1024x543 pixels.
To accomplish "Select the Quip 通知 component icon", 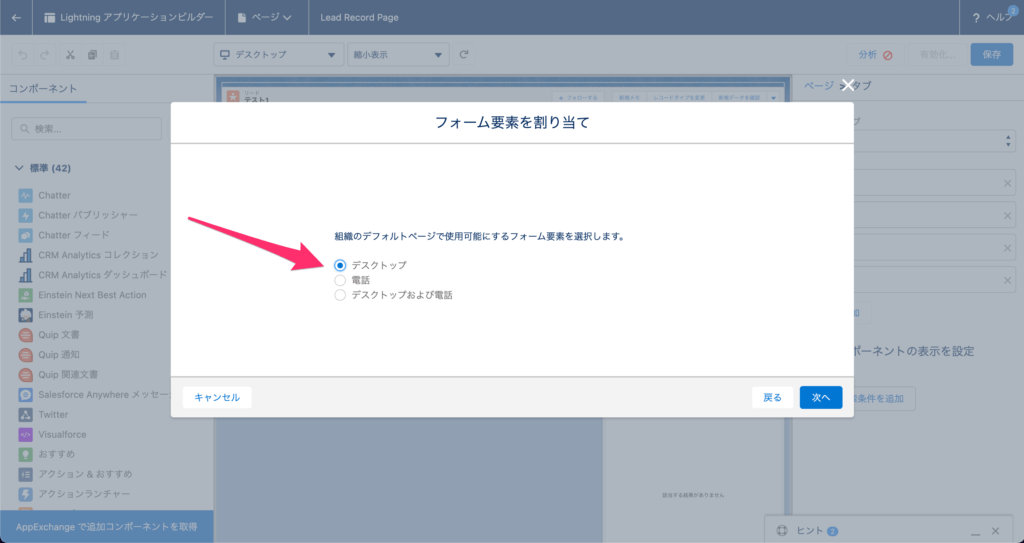I will click(25, 355).
